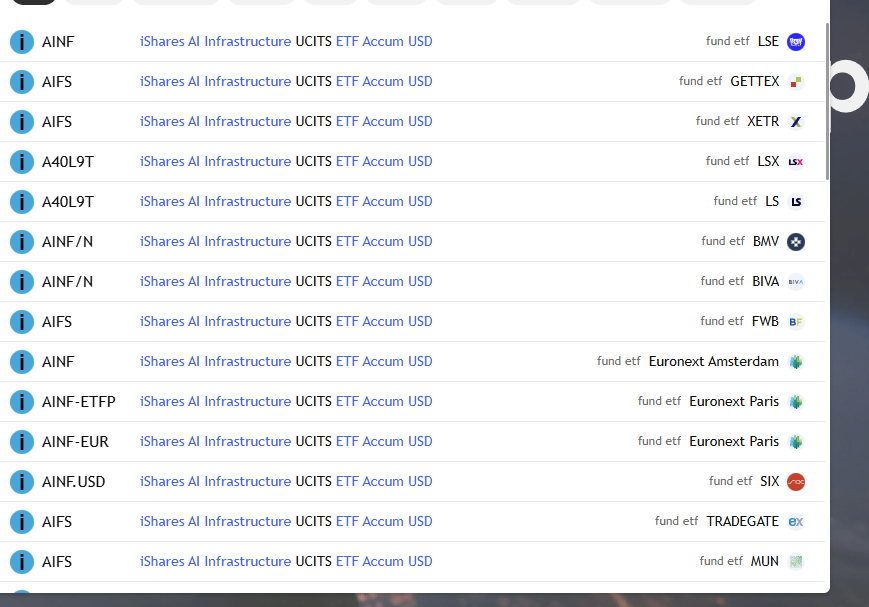Select the AINF/N ticker listed on BMV
This screenshot has height=607, width=869.
click(67, 242)
